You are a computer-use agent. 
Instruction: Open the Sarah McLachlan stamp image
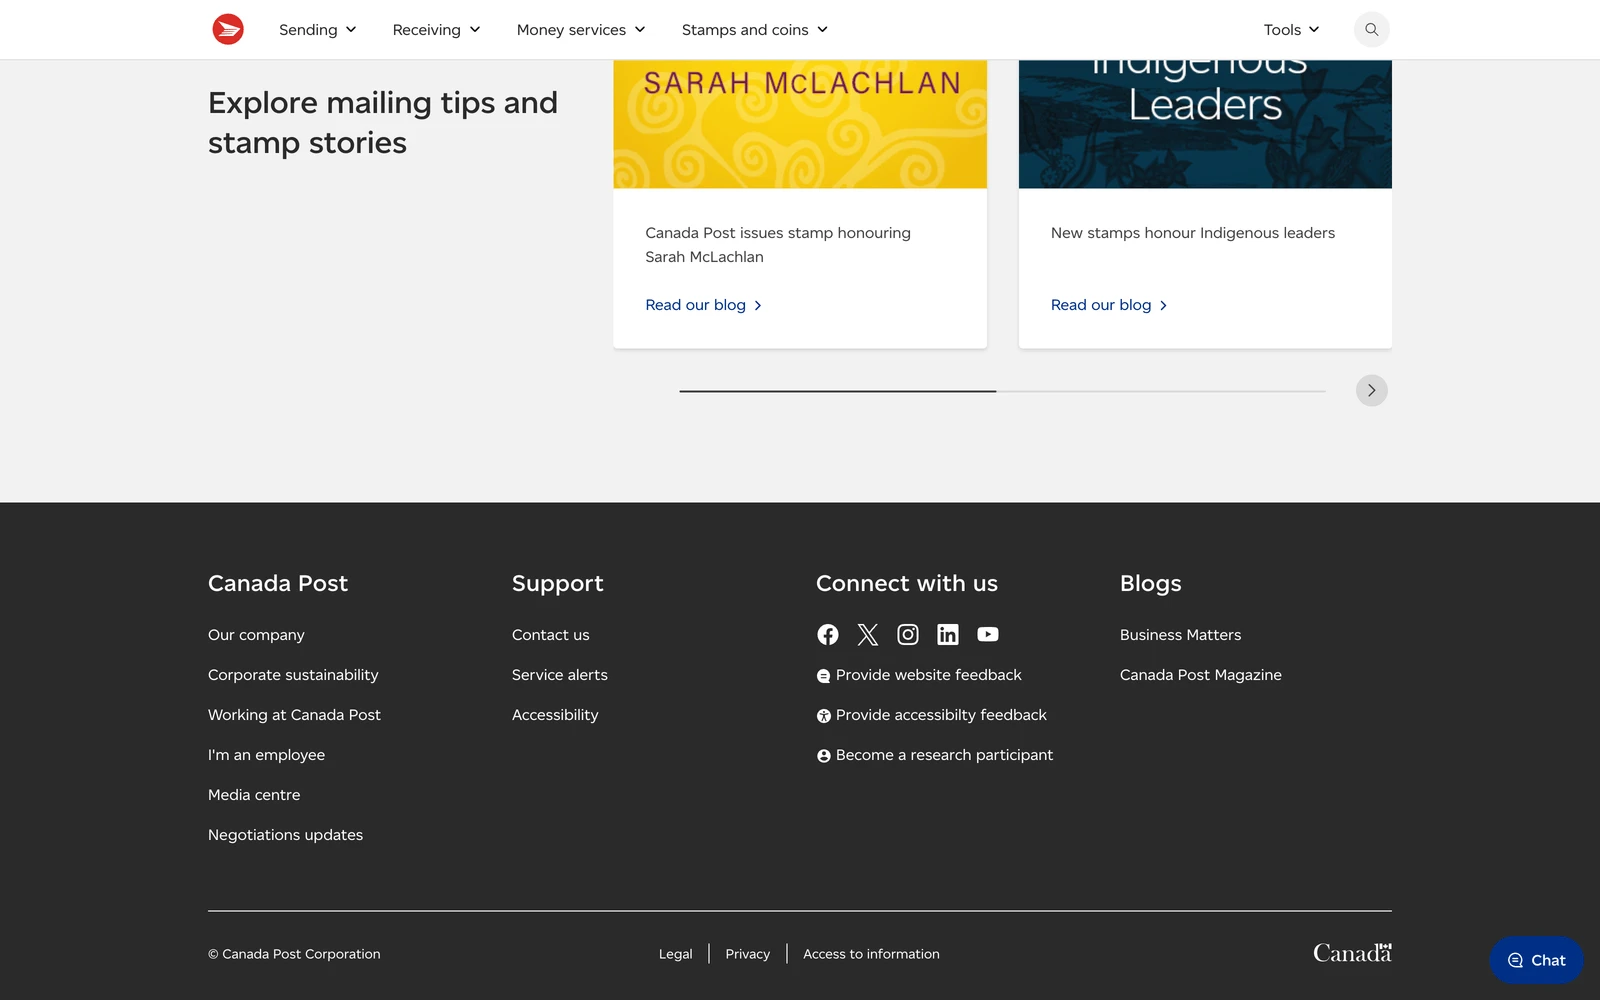[x=800, y=124]
